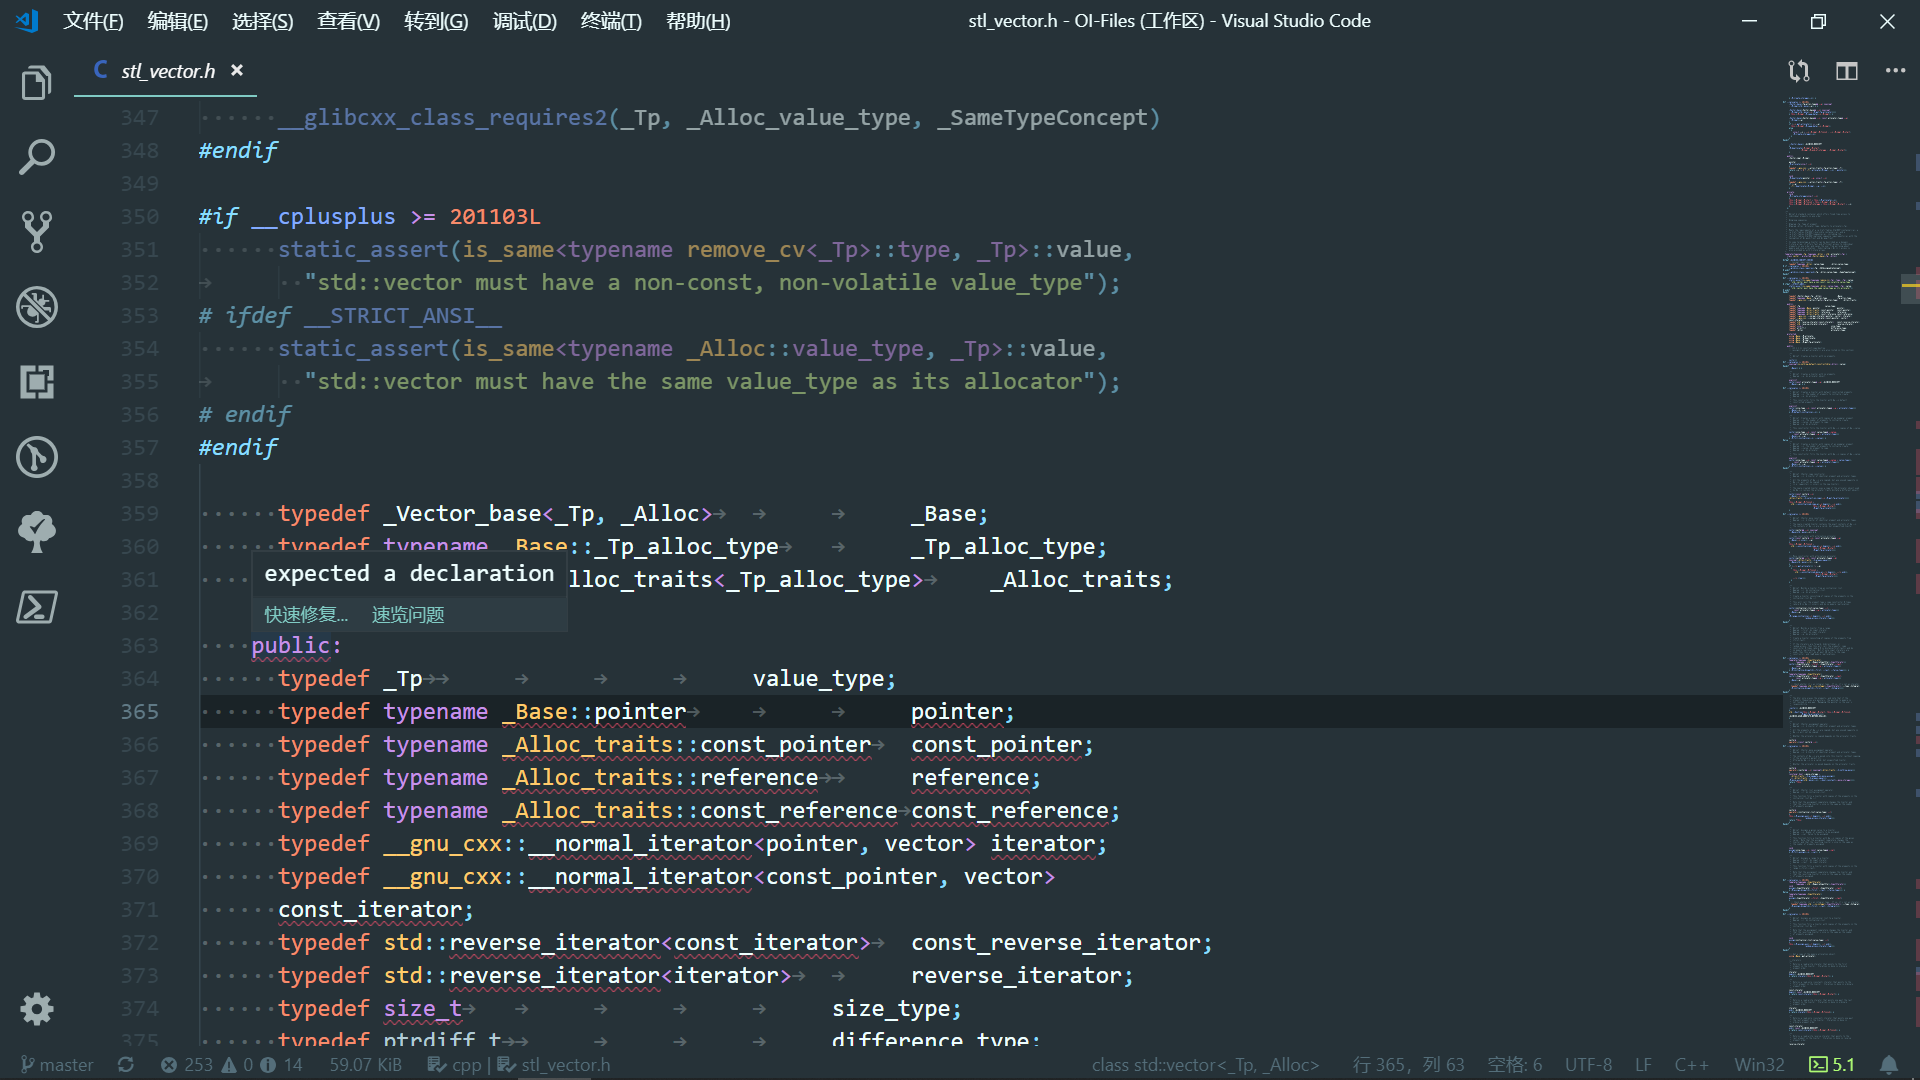
Task: Open the 终端(T) menu
Action: click(x=610, y=21)
